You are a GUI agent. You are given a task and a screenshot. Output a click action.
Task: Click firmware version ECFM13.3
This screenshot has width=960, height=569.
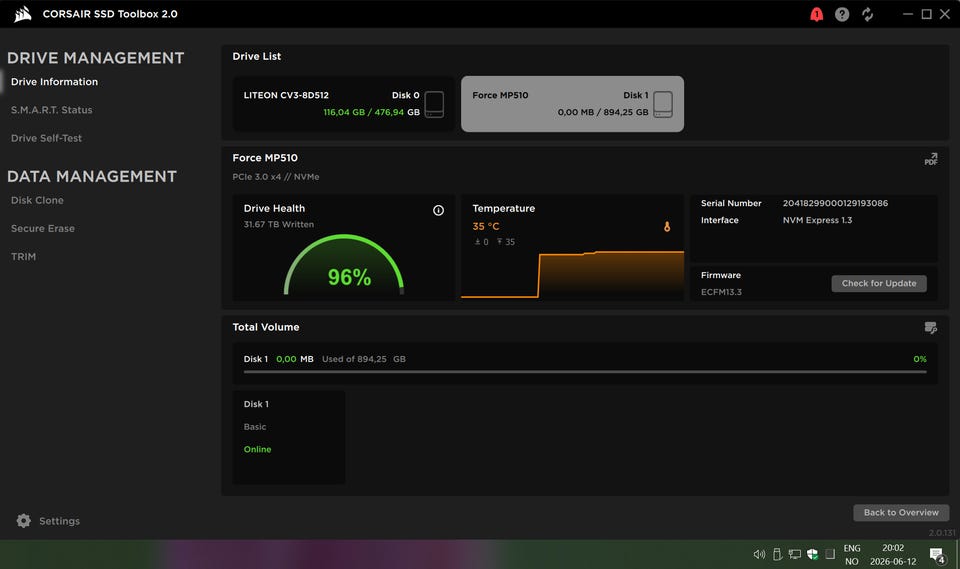click(721, 292)
